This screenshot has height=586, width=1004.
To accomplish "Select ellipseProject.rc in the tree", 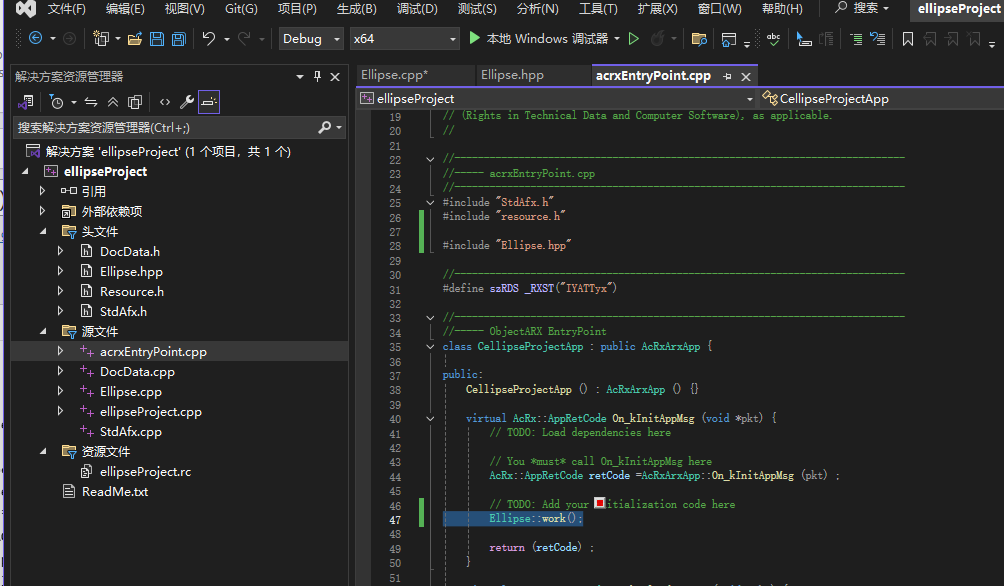I will [x=145, y=471].
